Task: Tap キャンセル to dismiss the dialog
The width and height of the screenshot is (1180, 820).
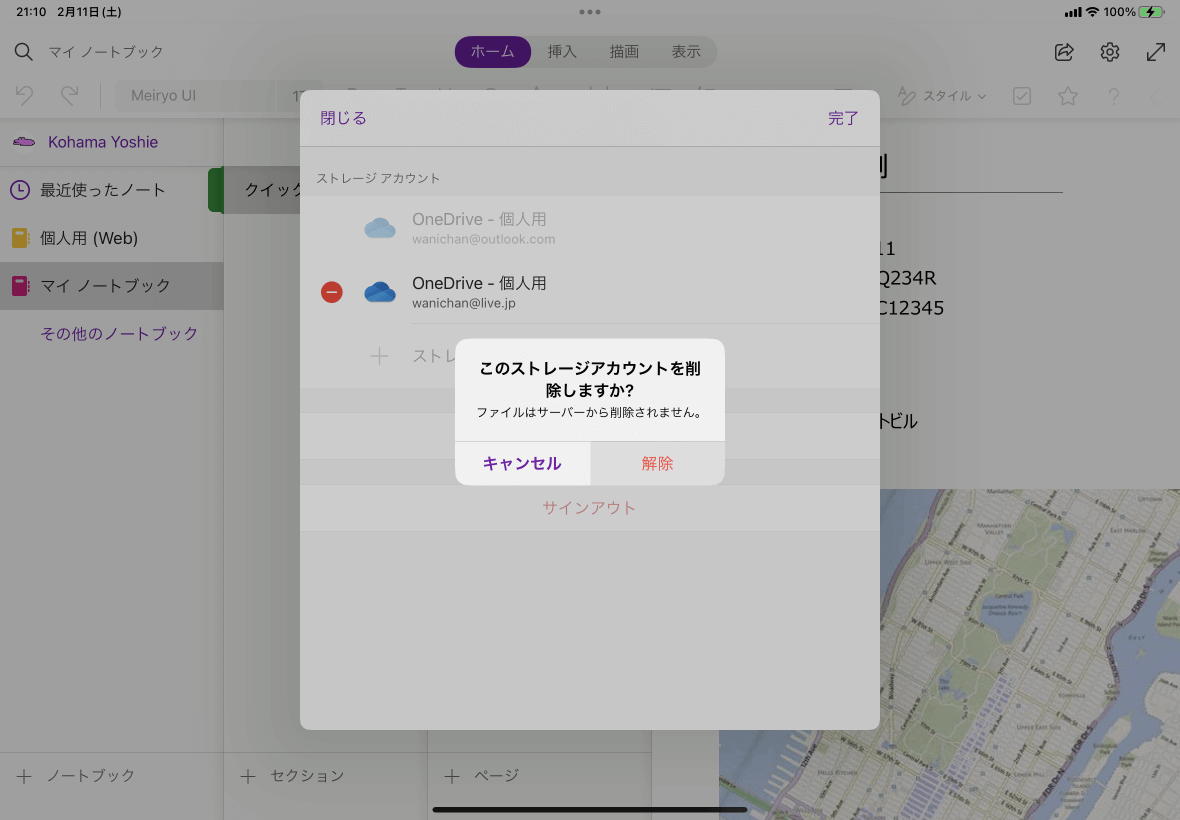Action: tap(522, 463)
